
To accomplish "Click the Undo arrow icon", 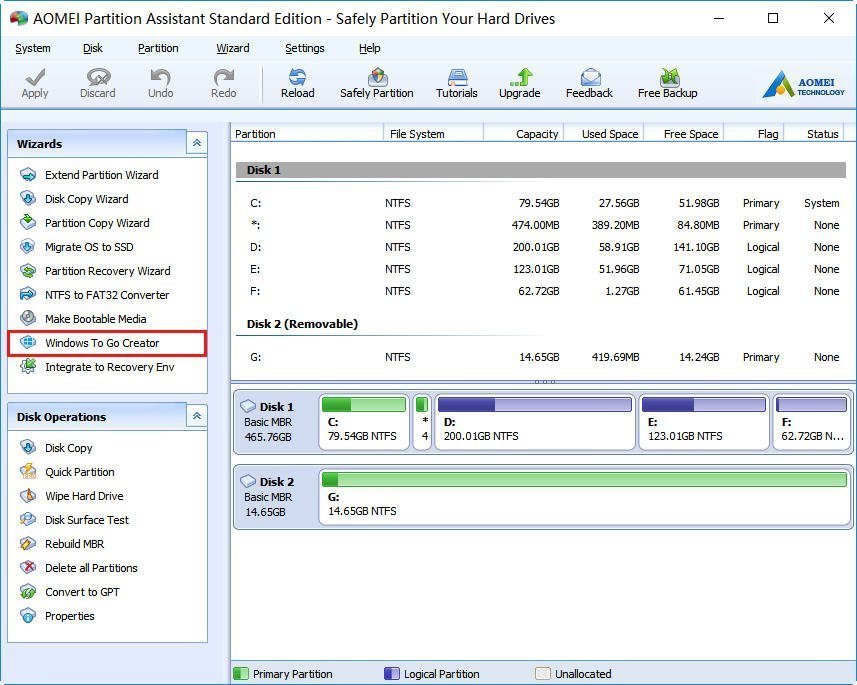I will [160, 77].
